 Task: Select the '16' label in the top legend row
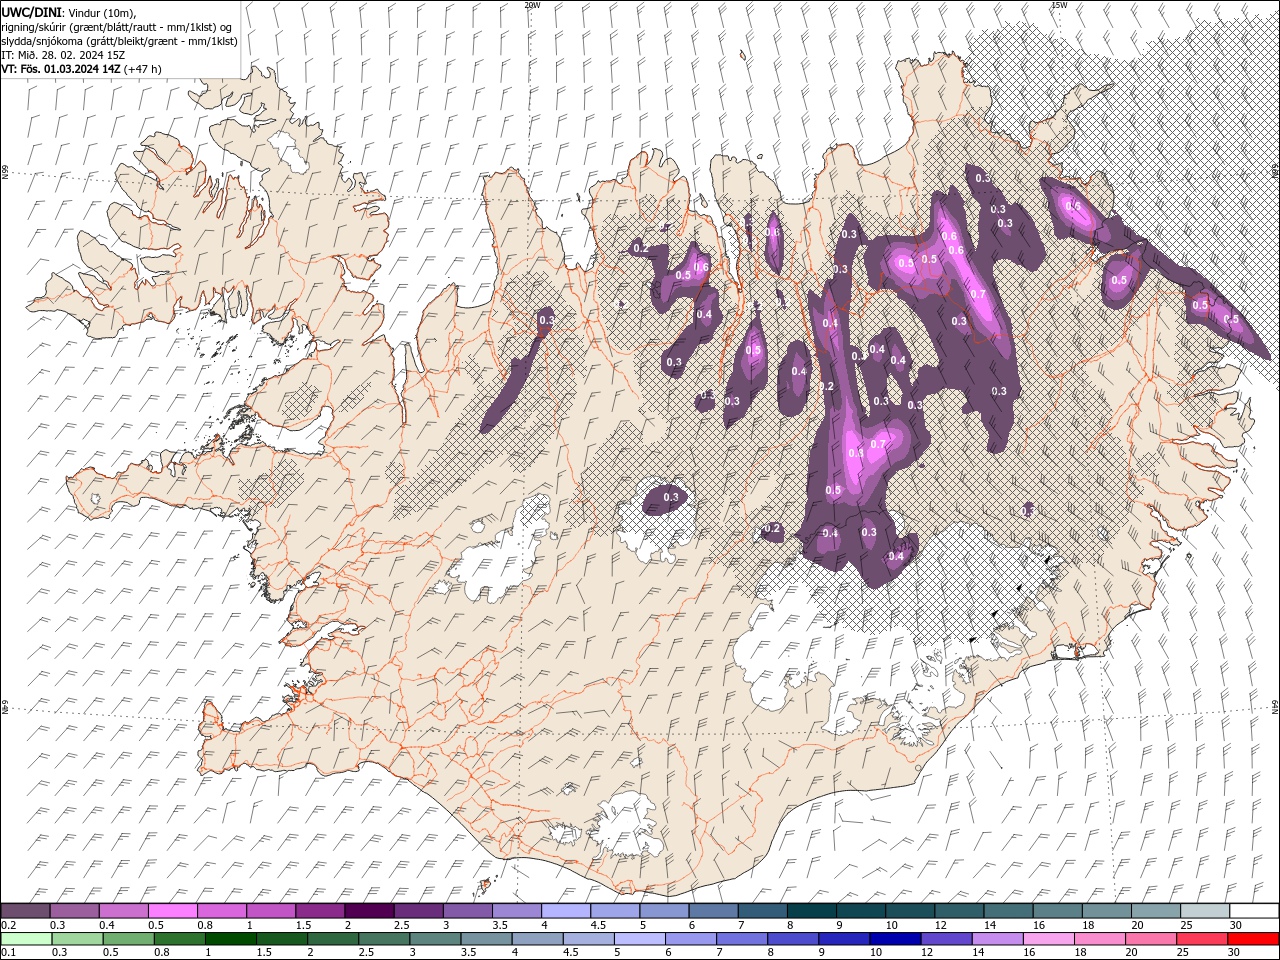[1040, 925]
